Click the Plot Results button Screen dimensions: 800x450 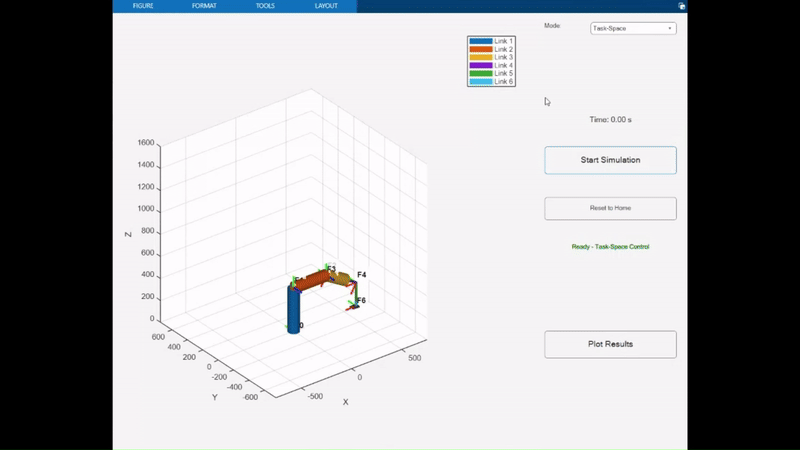tap(610, 344)
